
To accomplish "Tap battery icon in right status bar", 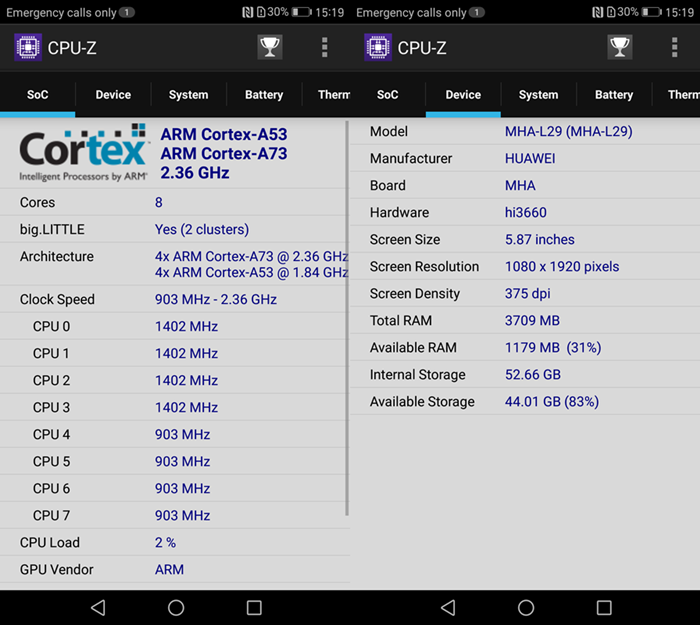I will point(652,12).
